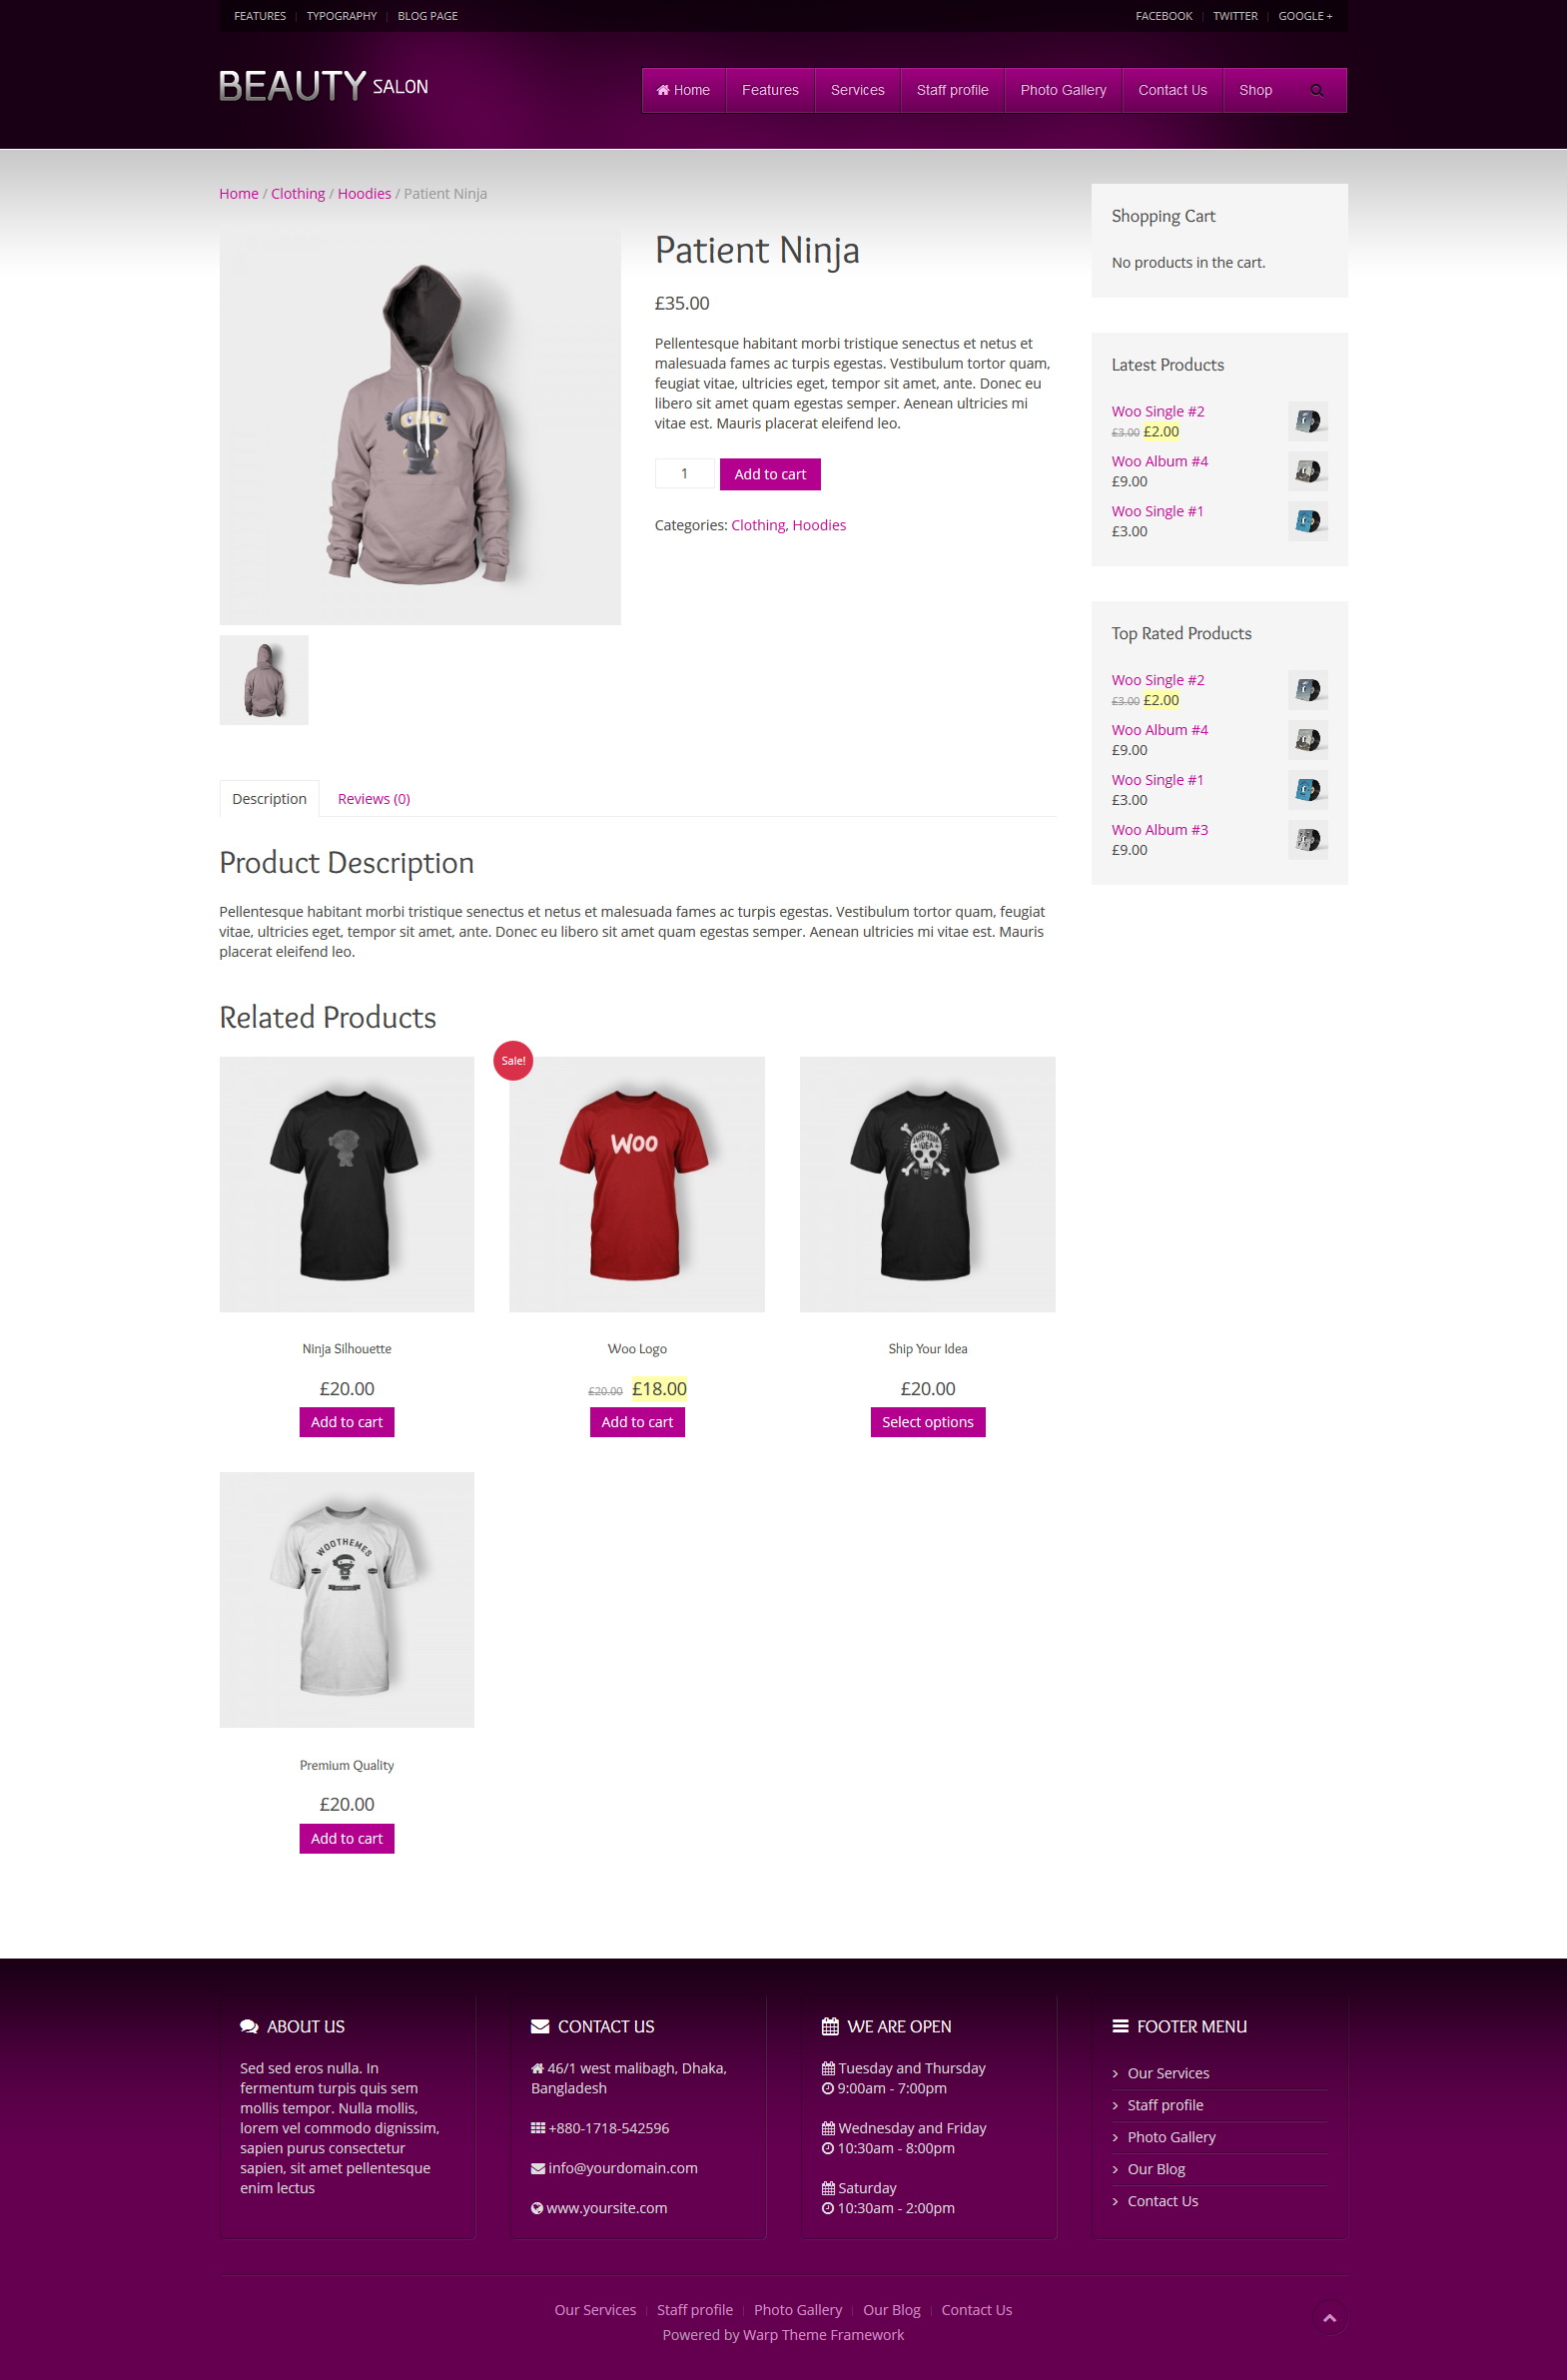Screen dimensions: 1567x2380
Task: Open the Hoodies breadcrumb link
Action: 364,194
